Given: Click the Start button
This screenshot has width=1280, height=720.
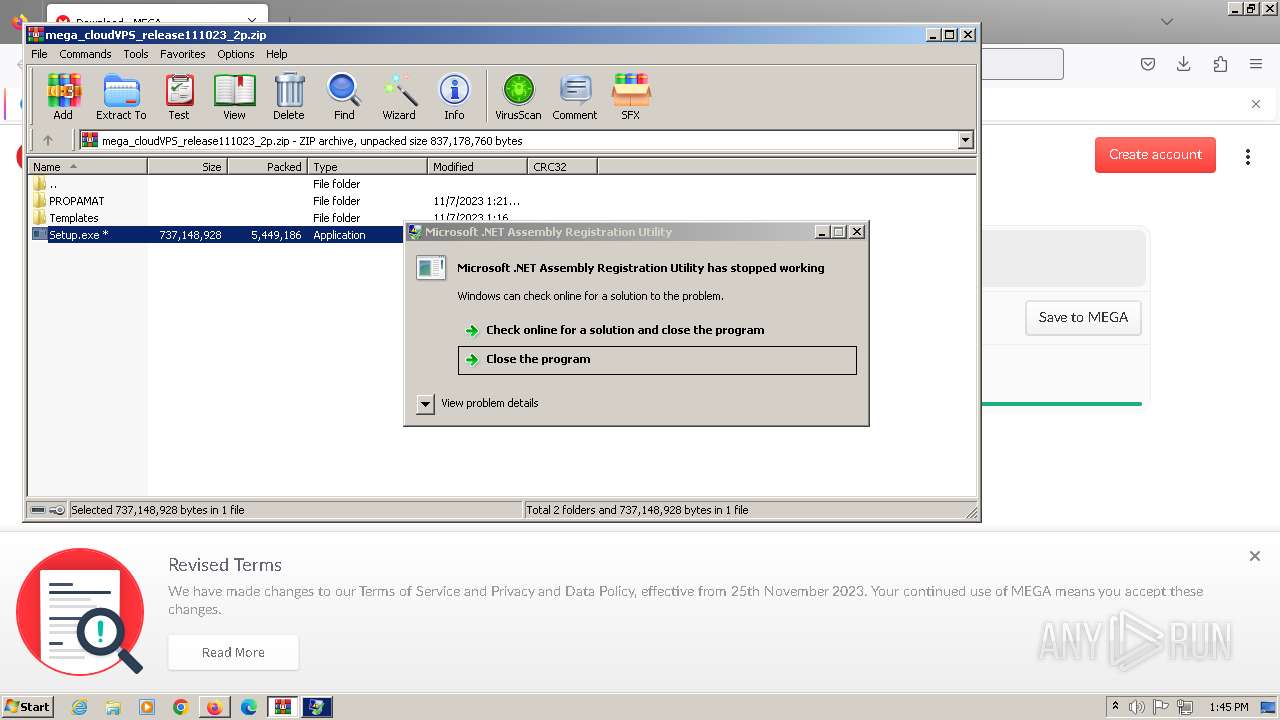Looking at the screenshot, I should (x=28, y=707).
